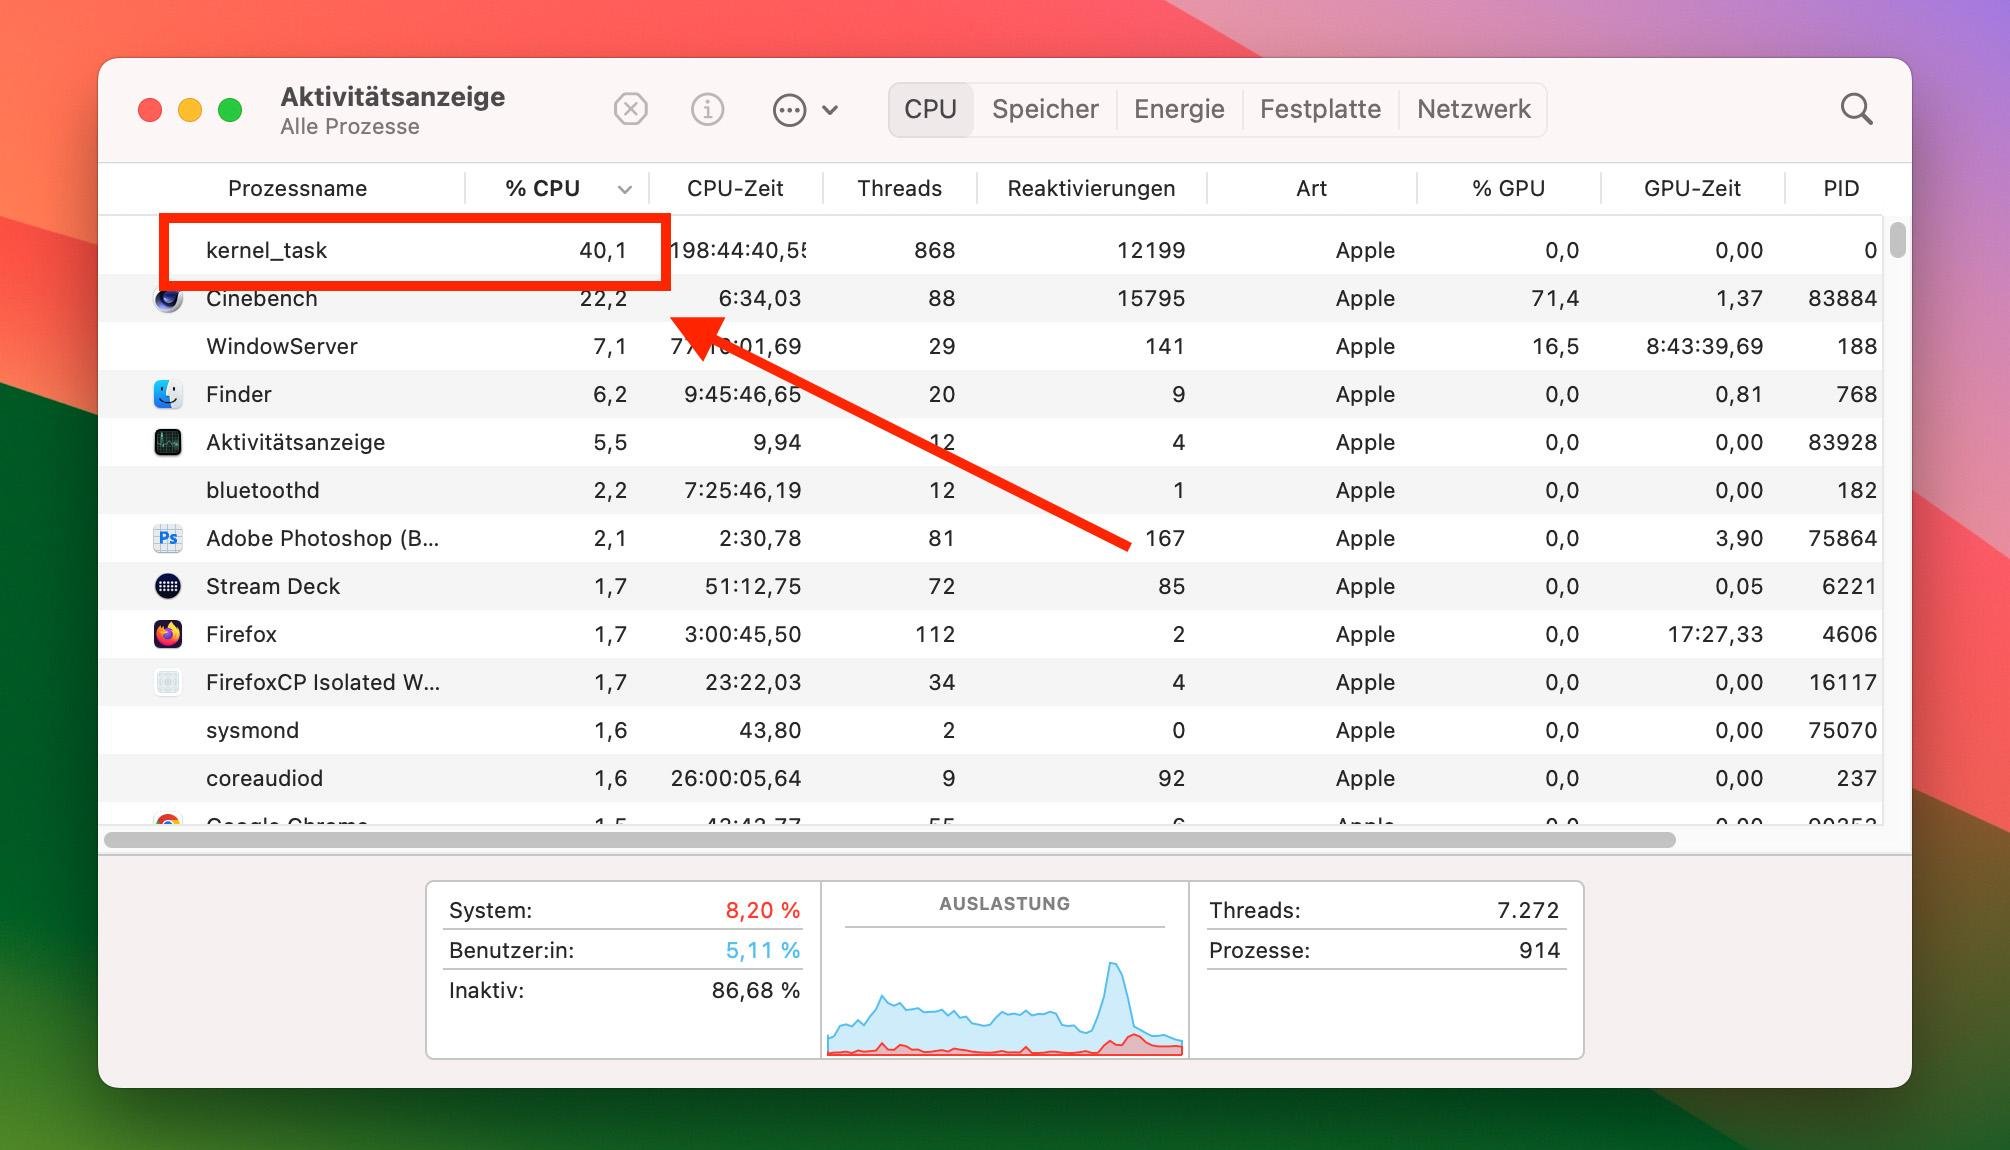Select the Finder process name

click(x=238, y=394)
